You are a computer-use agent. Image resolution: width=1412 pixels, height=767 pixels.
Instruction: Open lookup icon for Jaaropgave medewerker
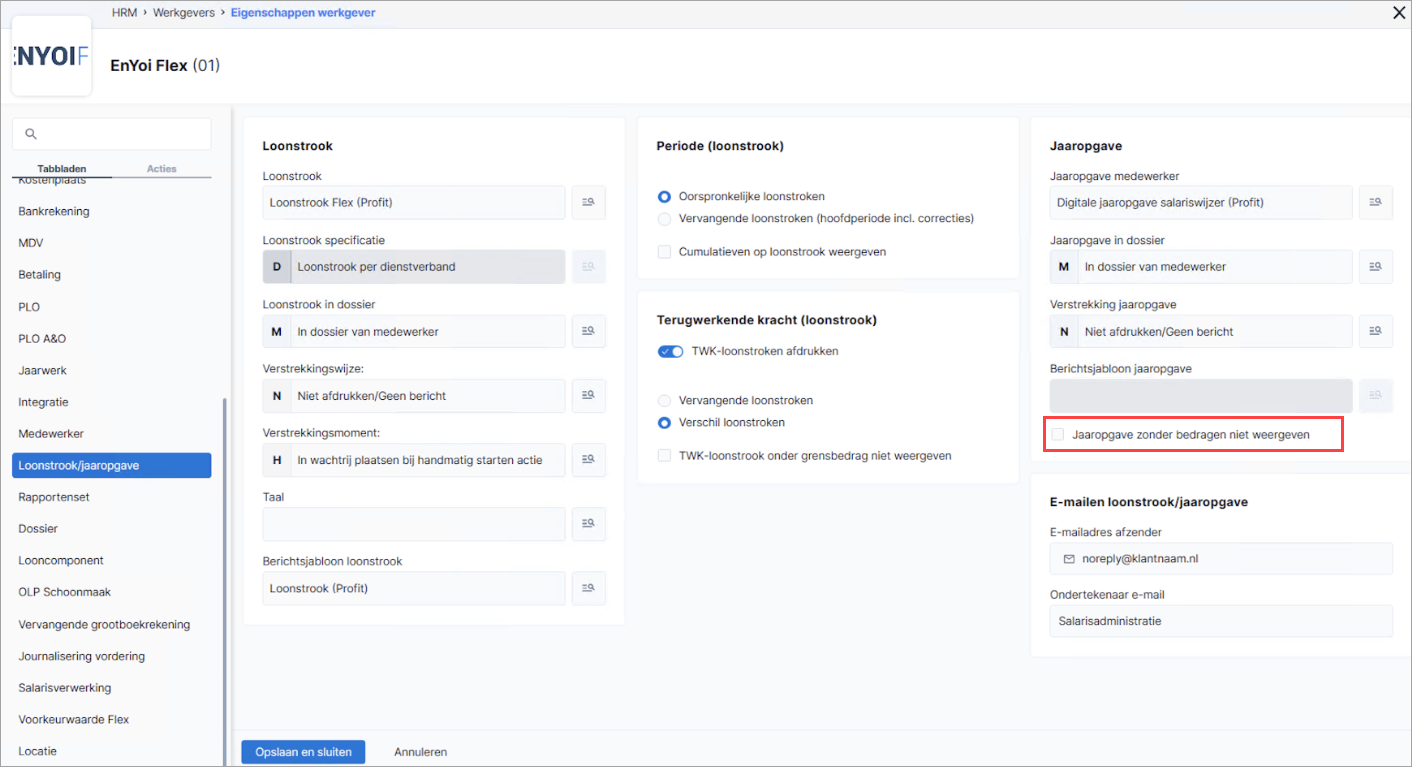click(1376, 202)
